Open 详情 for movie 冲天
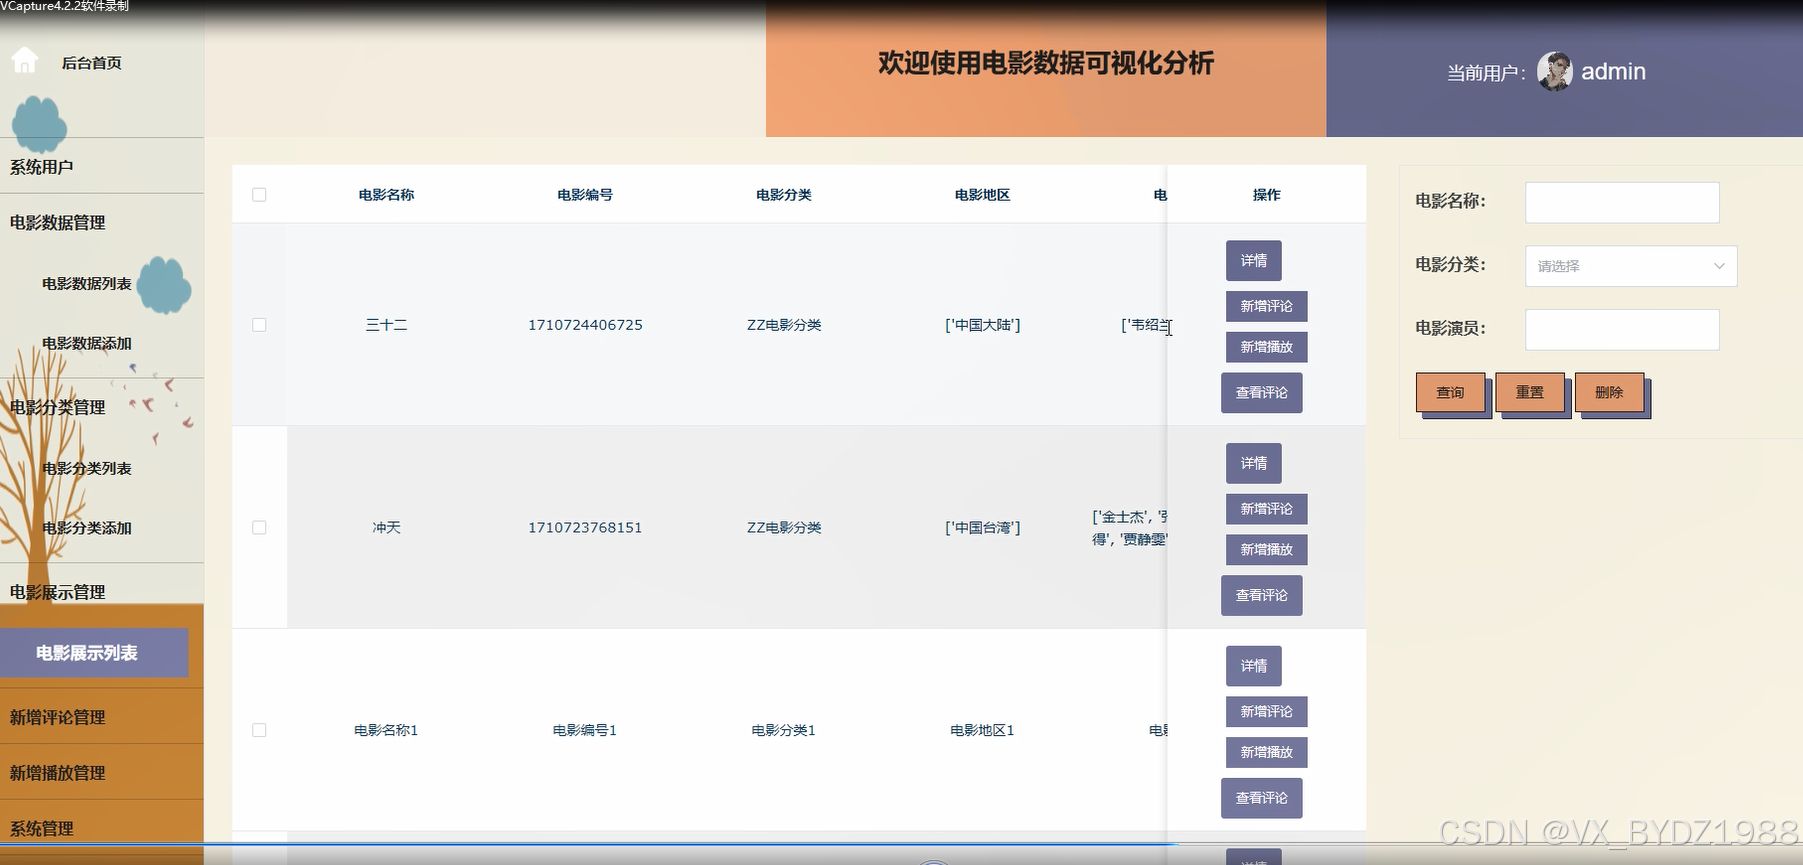 click(1253, 463)
